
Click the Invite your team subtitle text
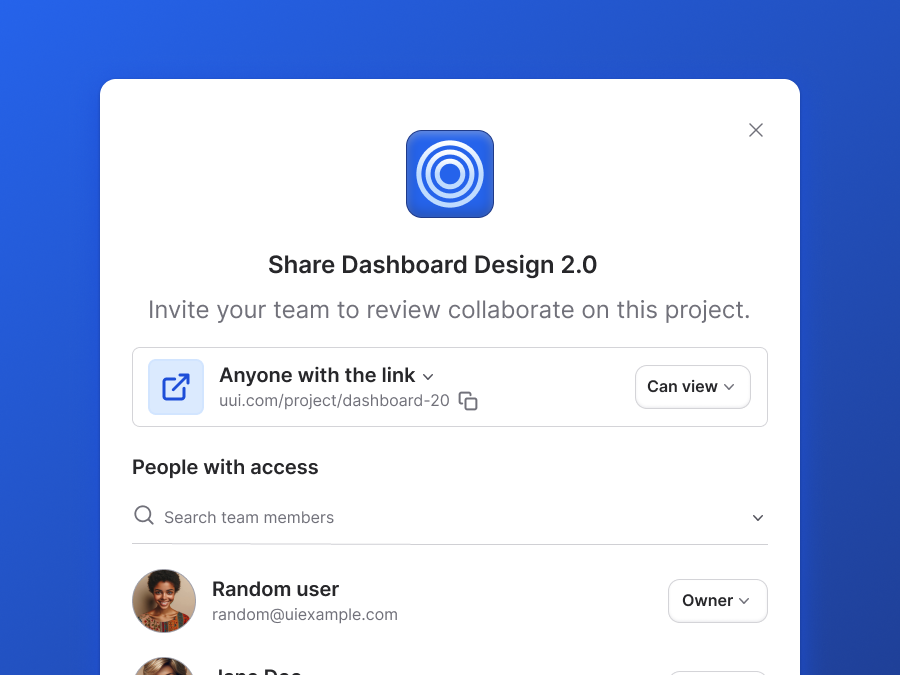tap(449, 310)
